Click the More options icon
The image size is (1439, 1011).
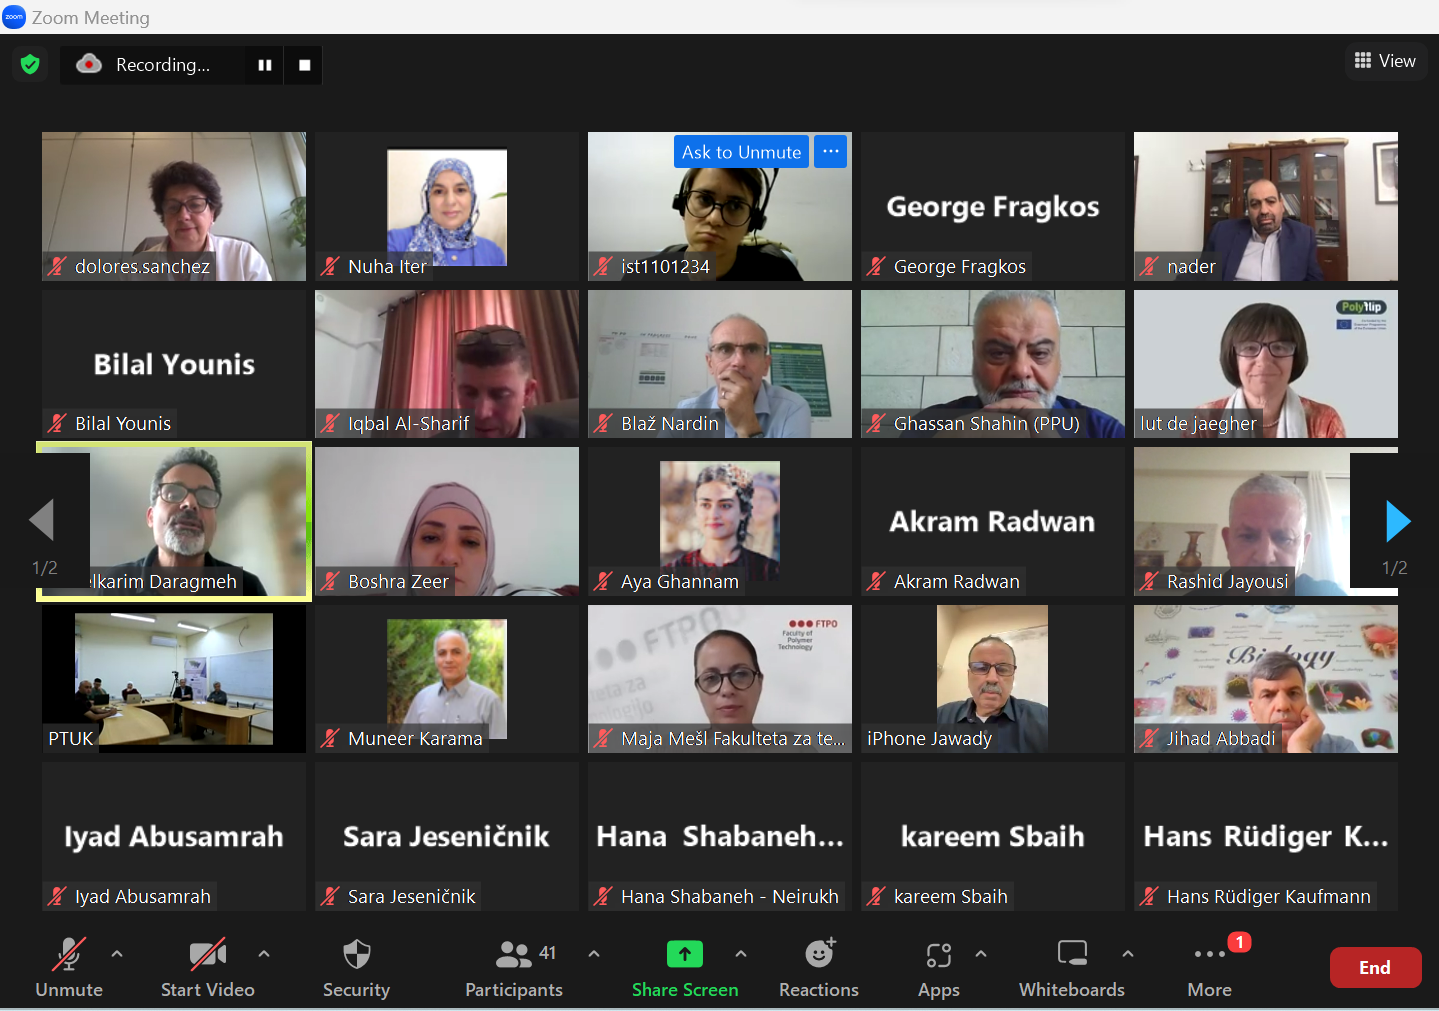tap(1209, 954)
